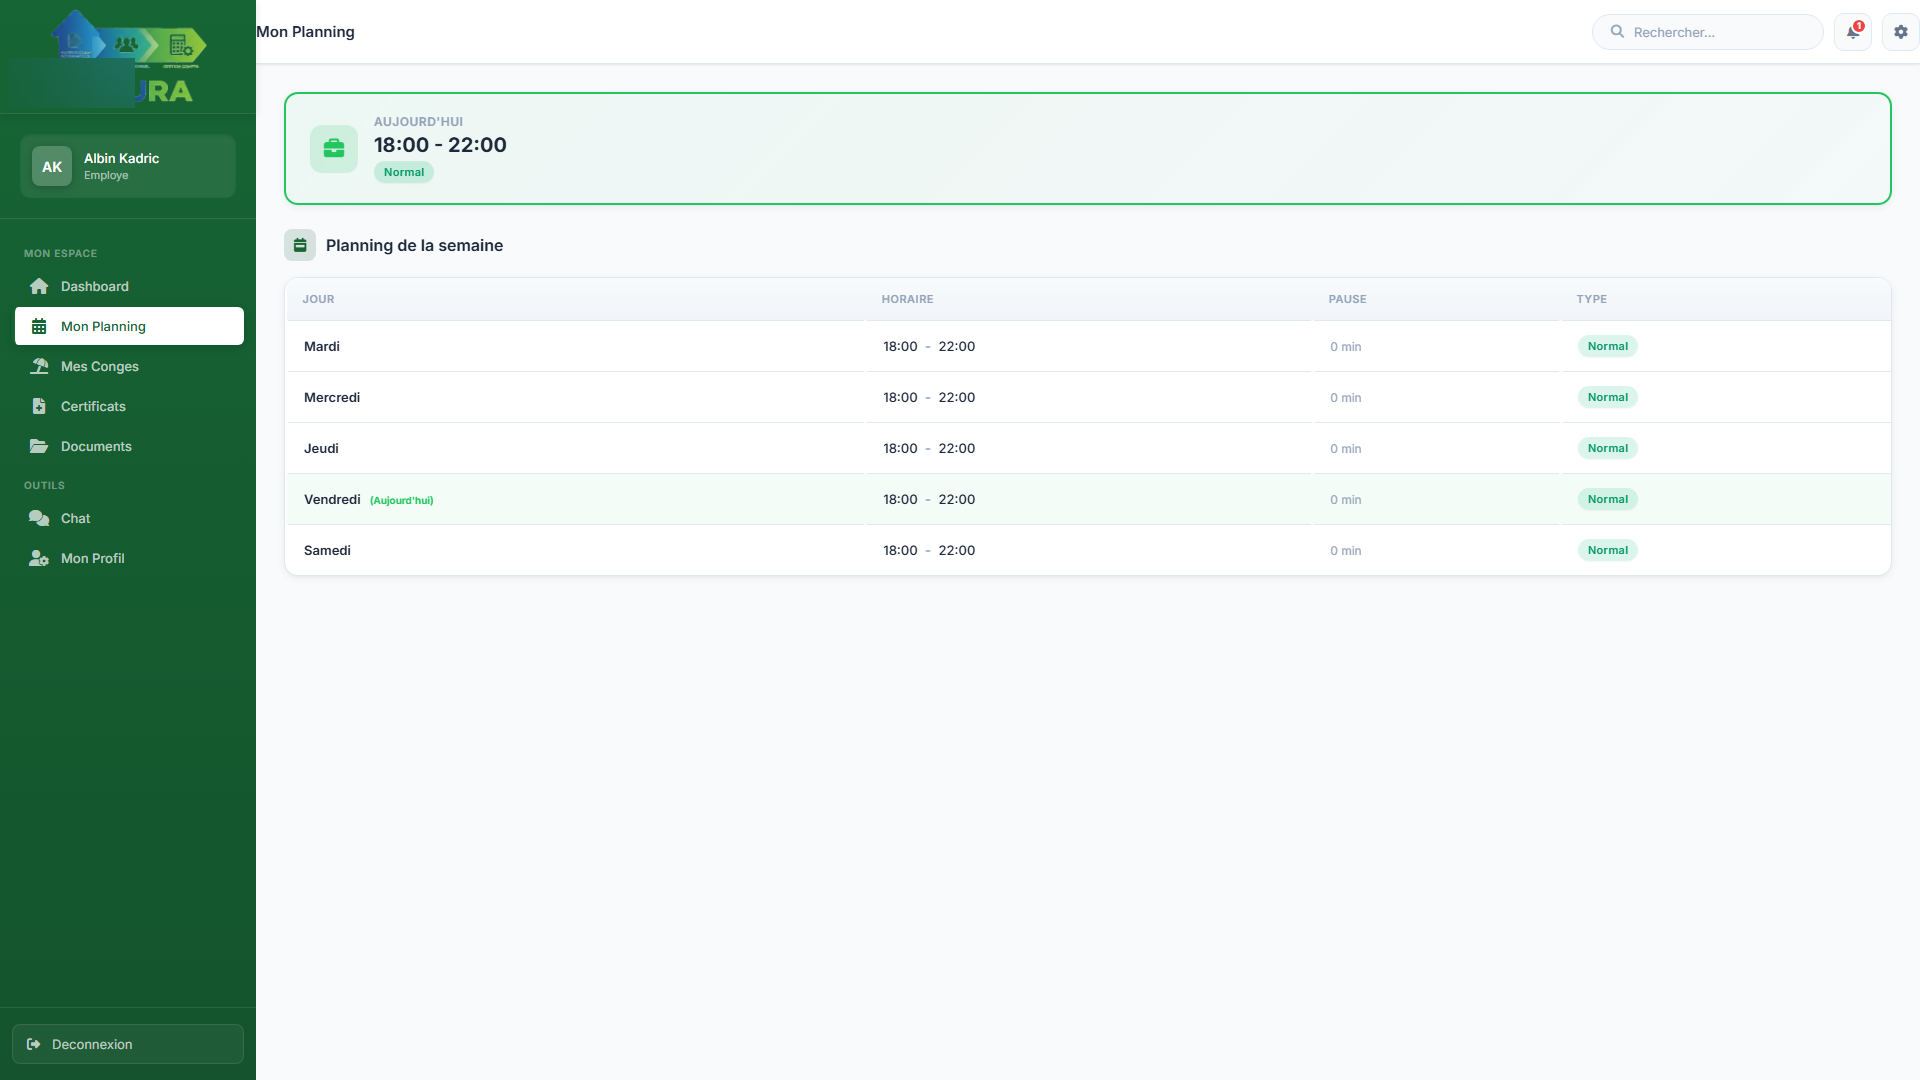
Task: Open settings via gear icon
Action: pos(1900,32)
